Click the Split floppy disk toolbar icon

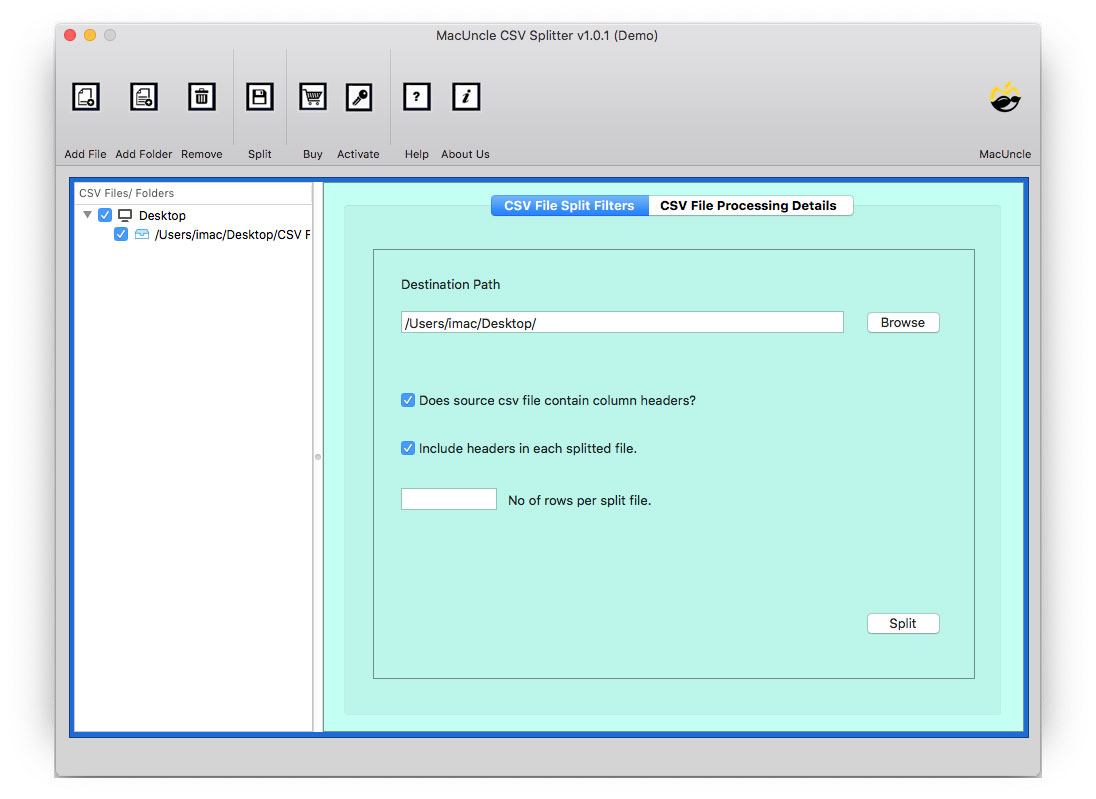(259, 96)
